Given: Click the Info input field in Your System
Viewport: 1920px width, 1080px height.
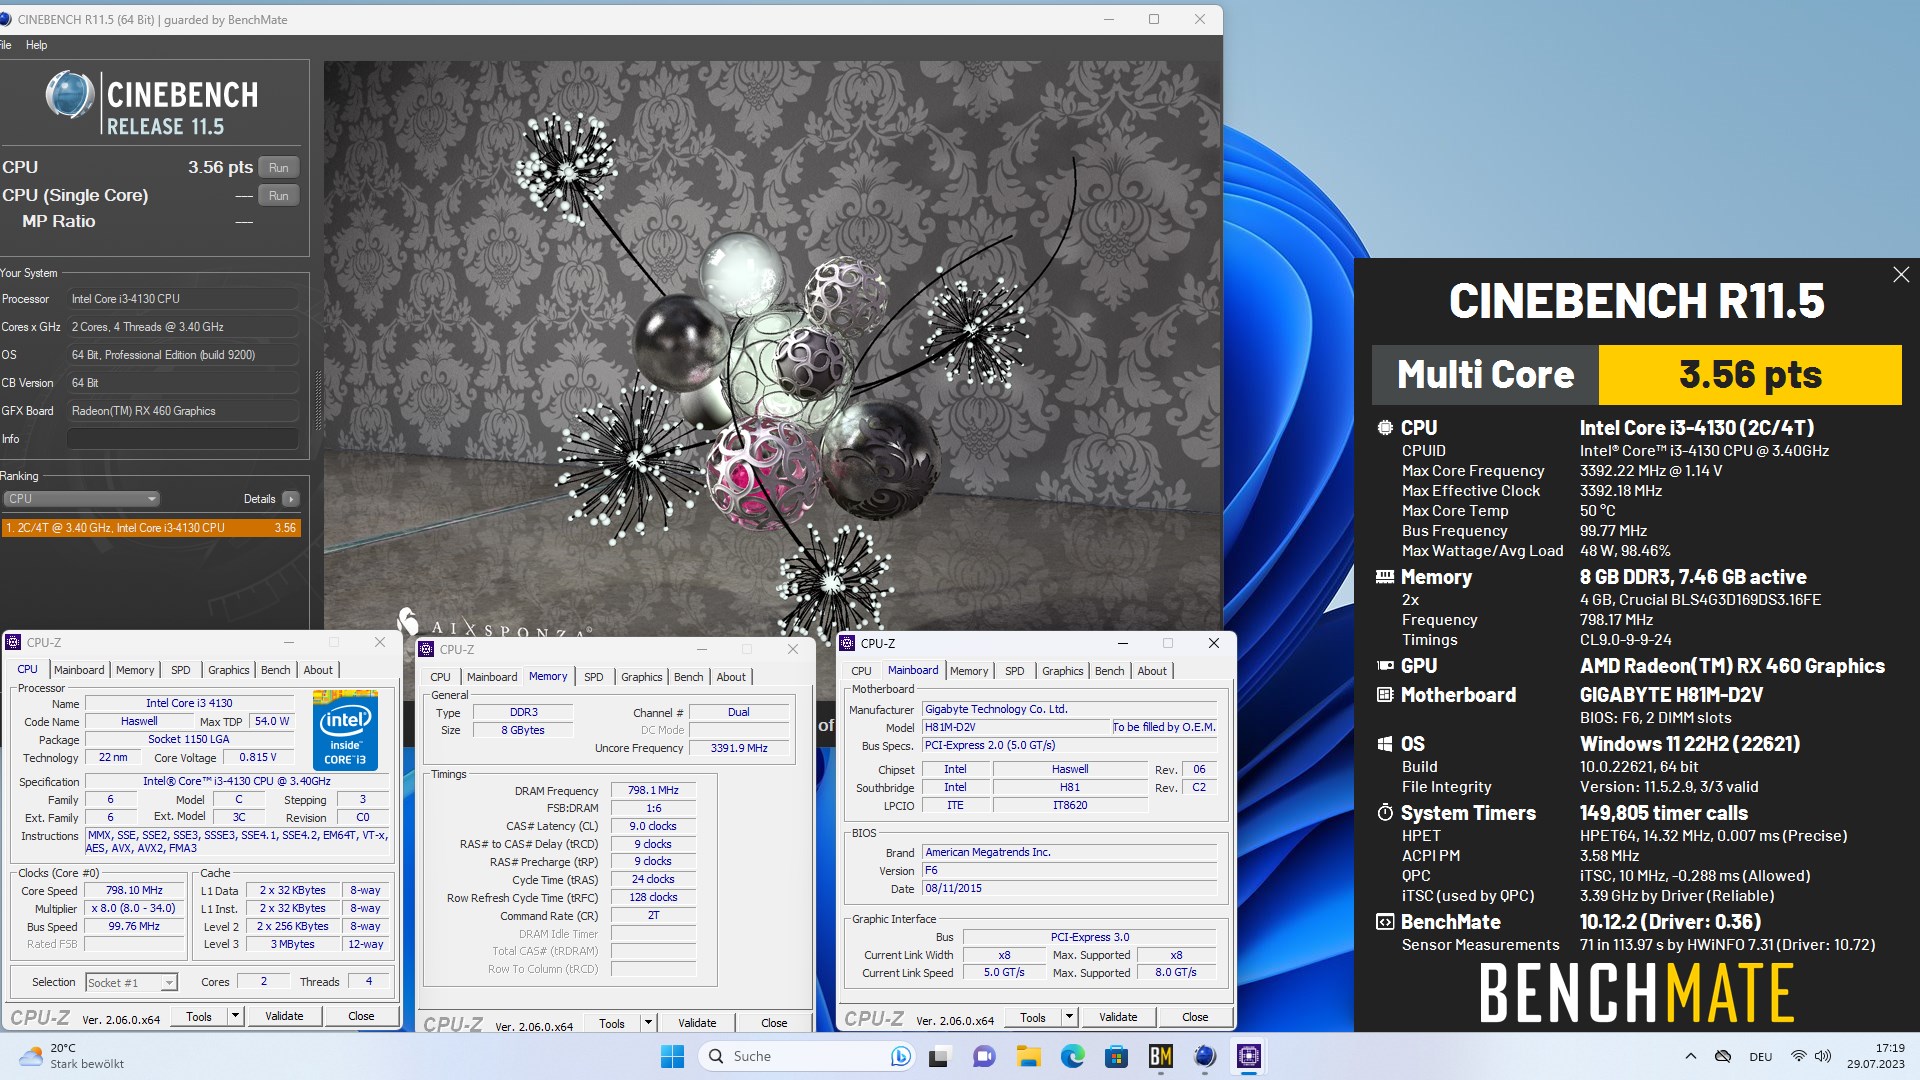Looking at the screenshot, I should coord(183,439).
